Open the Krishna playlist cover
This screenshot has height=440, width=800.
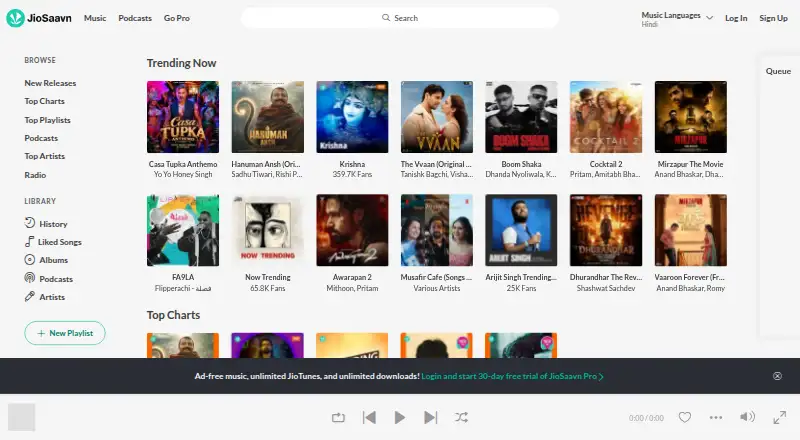coord(352,117)
